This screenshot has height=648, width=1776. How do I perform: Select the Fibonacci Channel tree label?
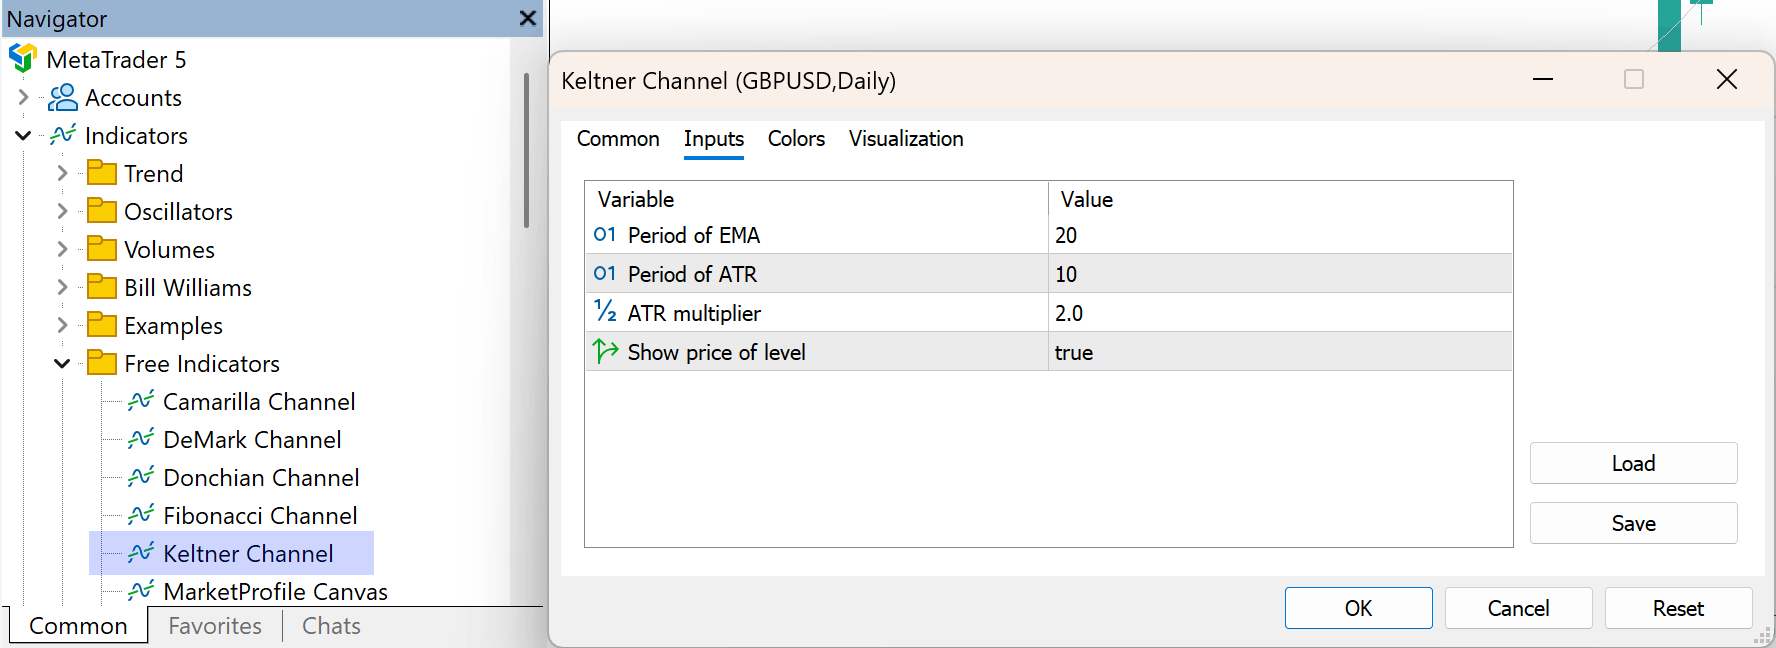pyautogui.click(x=260, y=516)
